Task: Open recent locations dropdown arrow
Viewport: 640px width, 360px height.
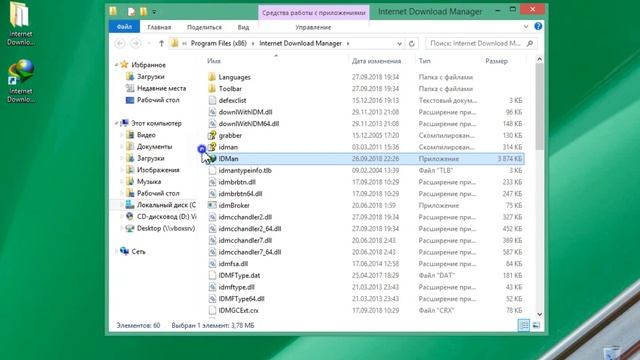Action: (x=149, y=43)
